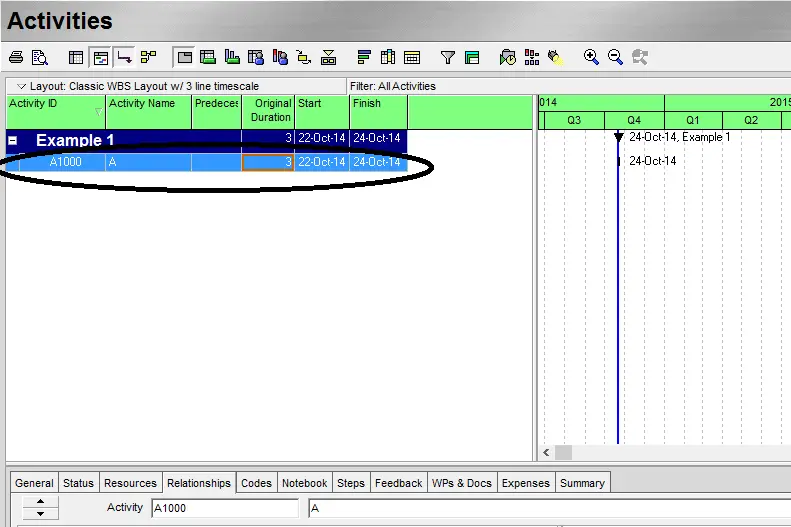Open the Bars settings icon

pos(364,57)
